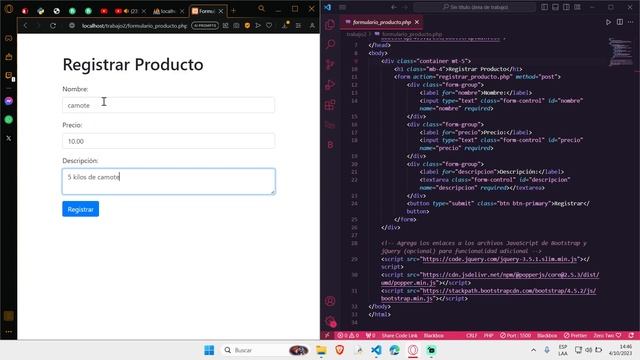The image size is (640, 360).
Task: Open VS Code Extensions panel
Action: [x=330, y=105]
